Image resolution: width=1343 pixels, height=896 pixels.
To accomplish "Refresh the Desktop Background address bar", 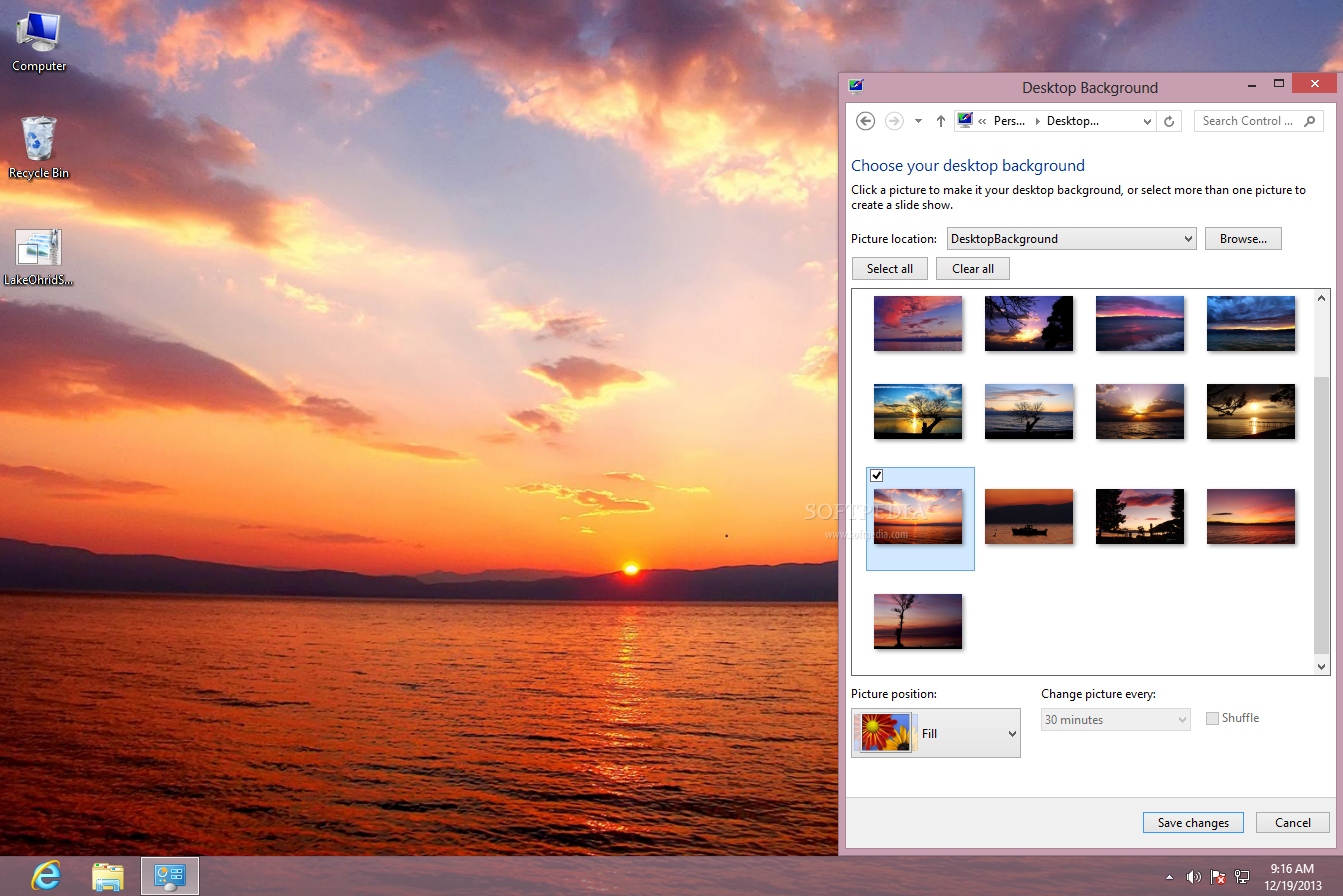I will 1170,121.
